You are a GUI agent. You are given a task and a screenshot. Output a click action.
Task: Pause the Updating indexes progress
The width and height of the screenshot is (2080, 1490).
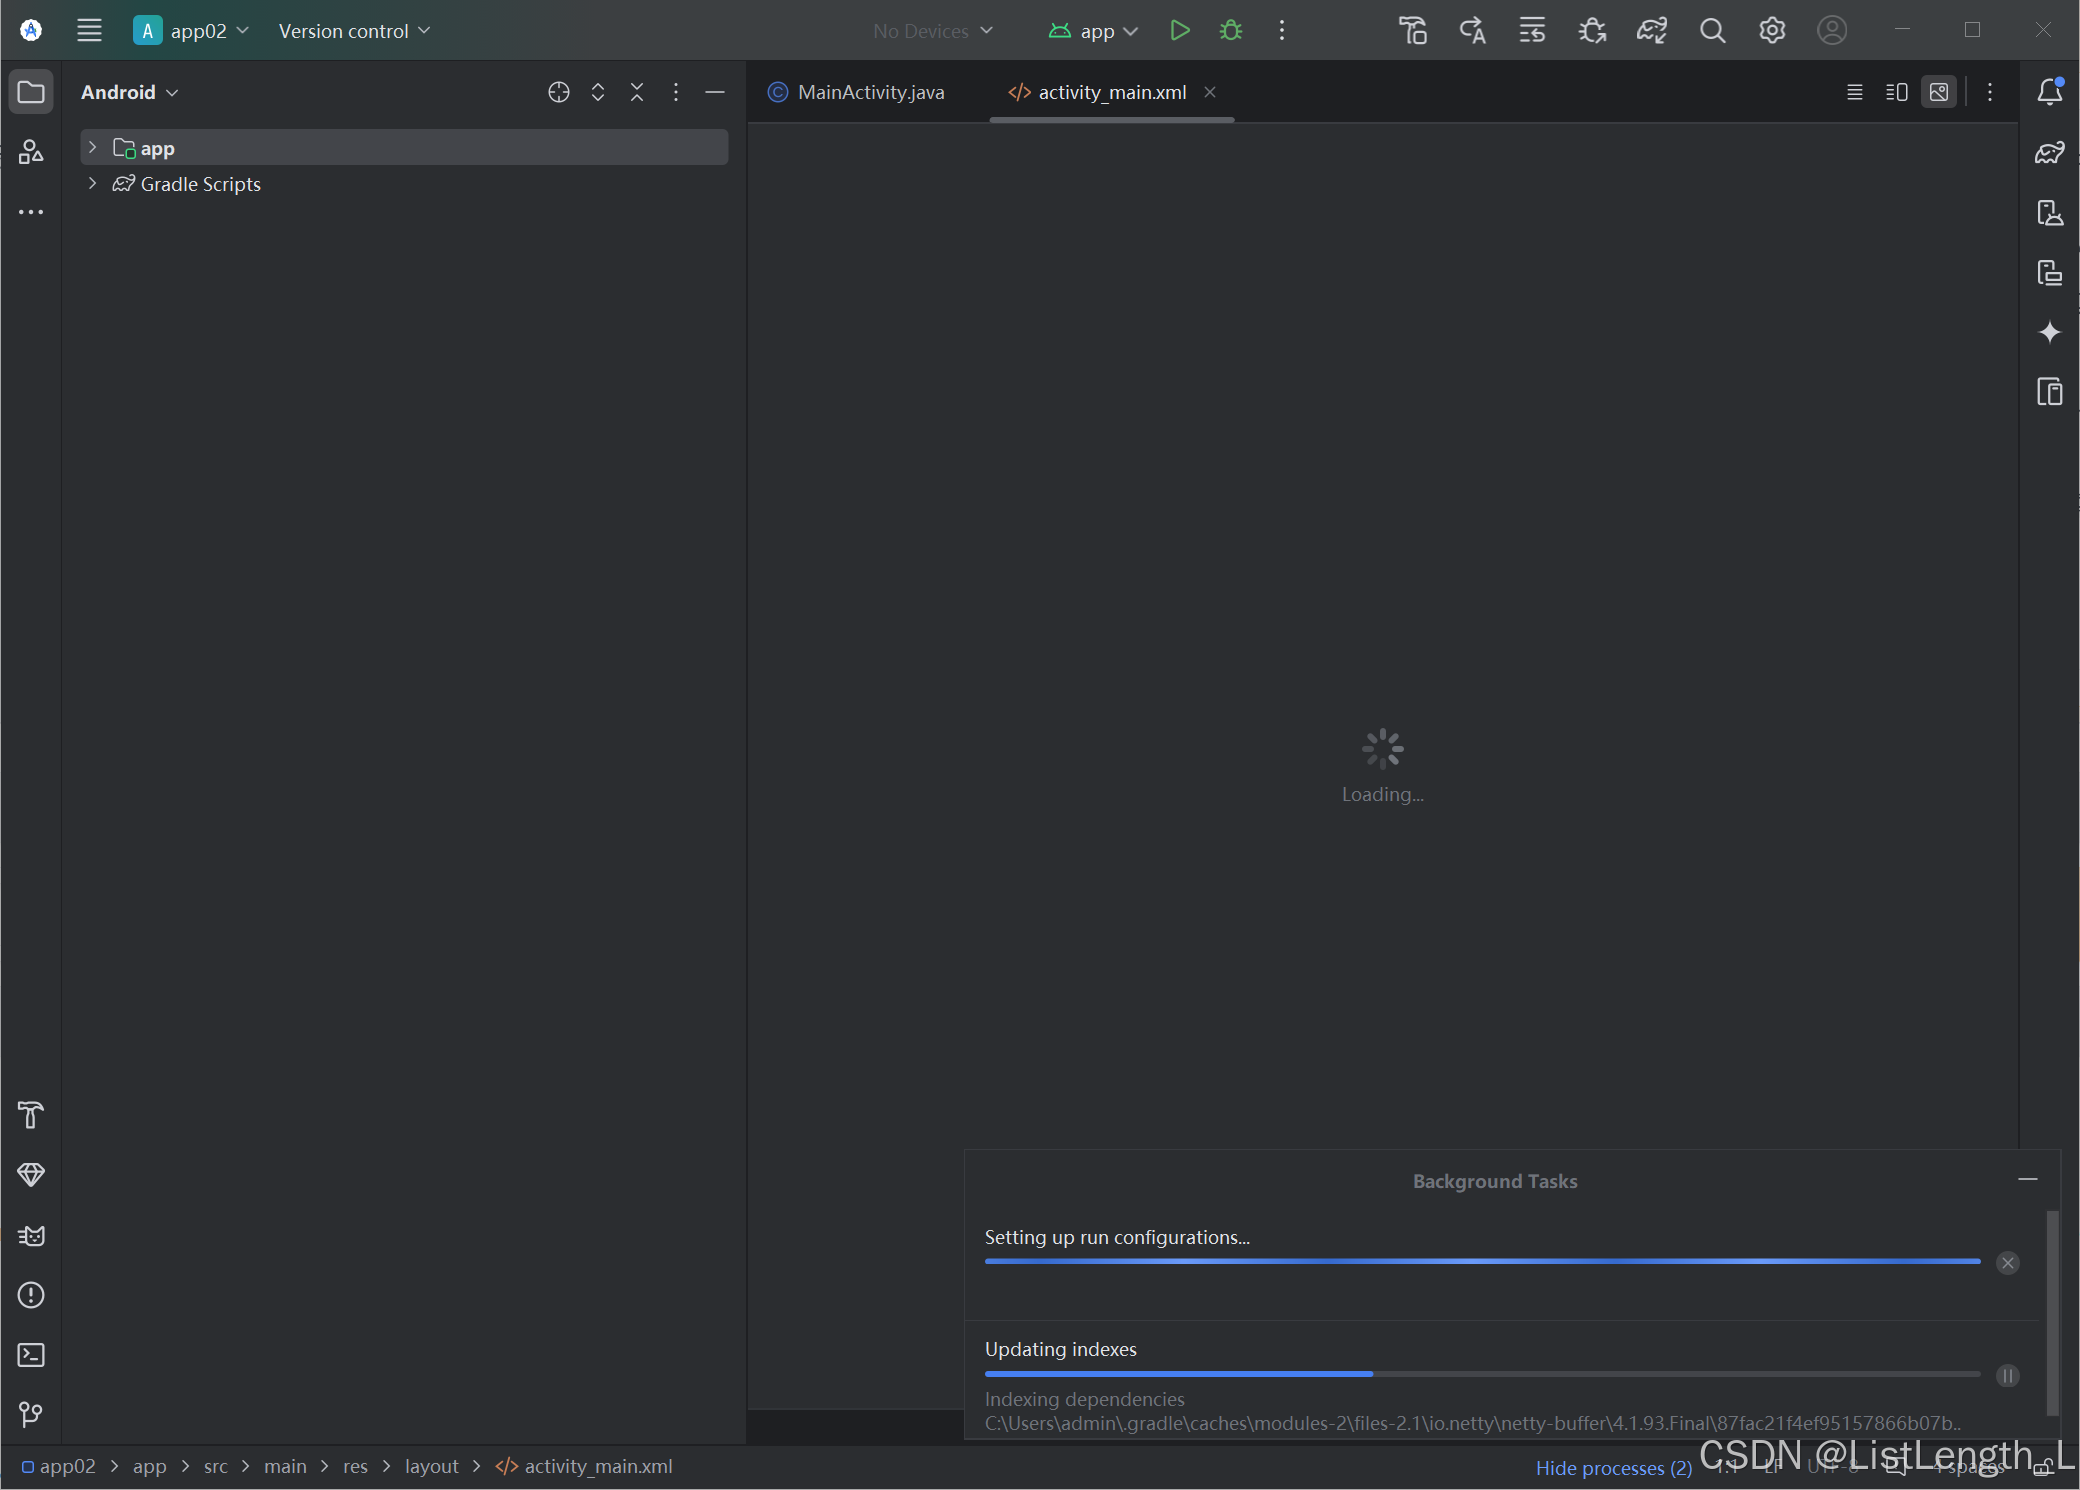[x=2007, y=1376]
